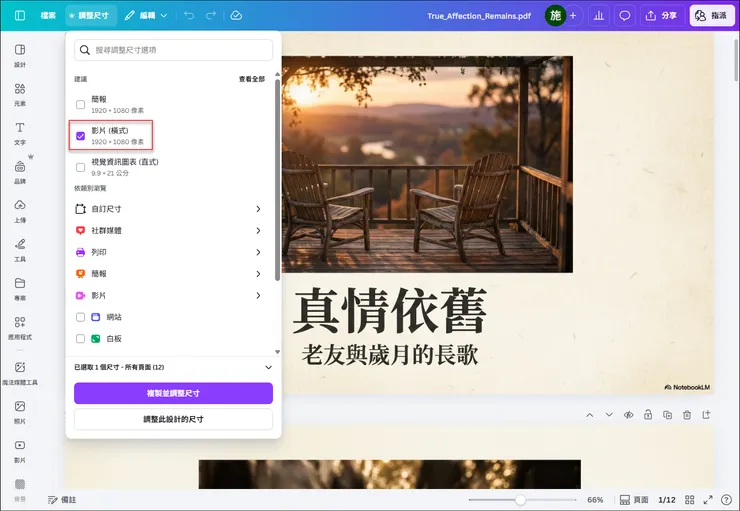Viewport: 740px width, 511px height.
Task: Open the 文字 (Text) sidebar tool
Action: click(x=20, y=133)
